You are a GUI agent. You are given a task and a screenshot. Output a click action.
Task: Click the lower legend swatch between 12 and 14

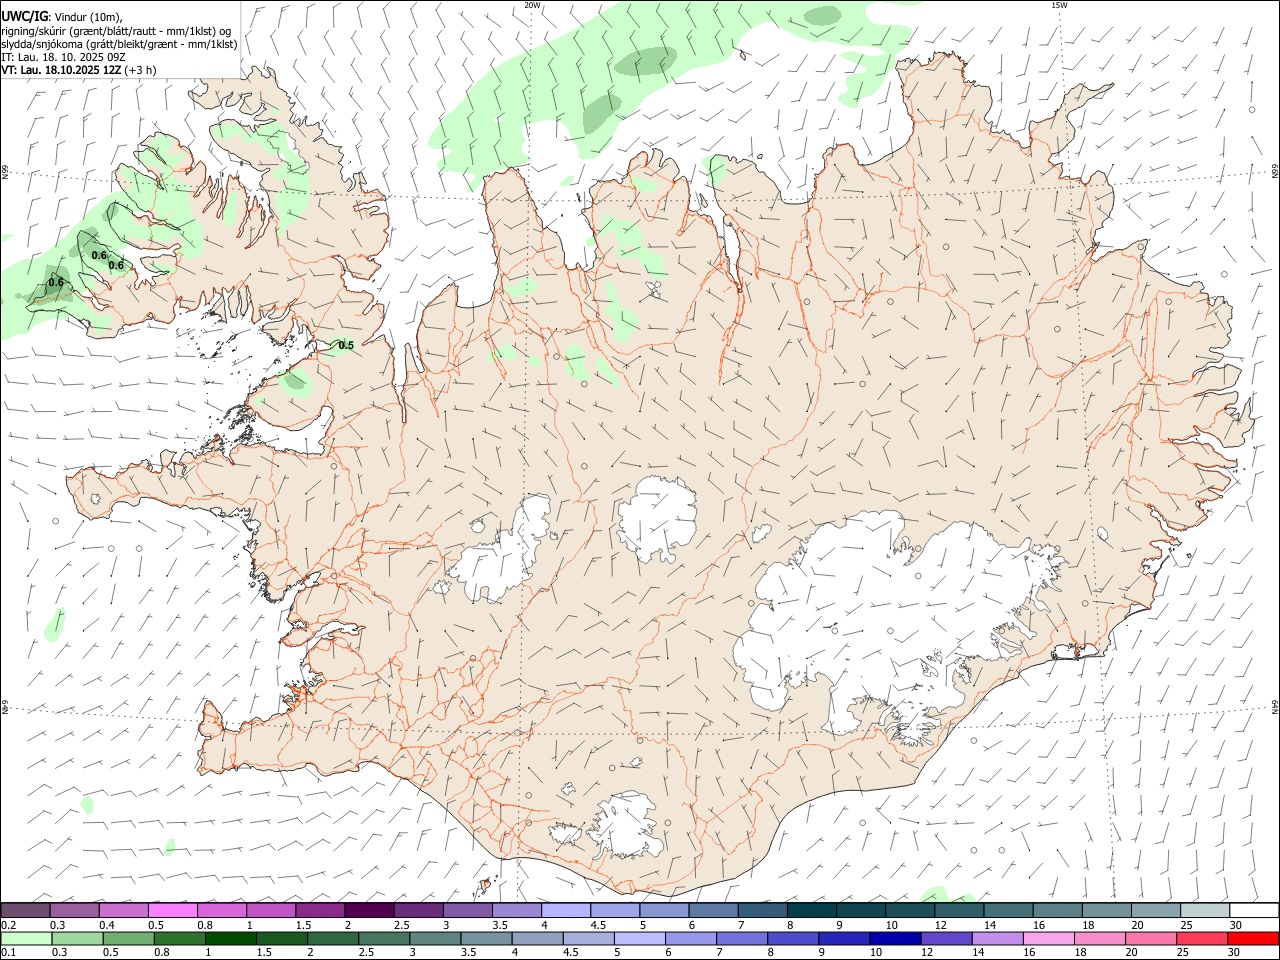(x=945, y=938)
